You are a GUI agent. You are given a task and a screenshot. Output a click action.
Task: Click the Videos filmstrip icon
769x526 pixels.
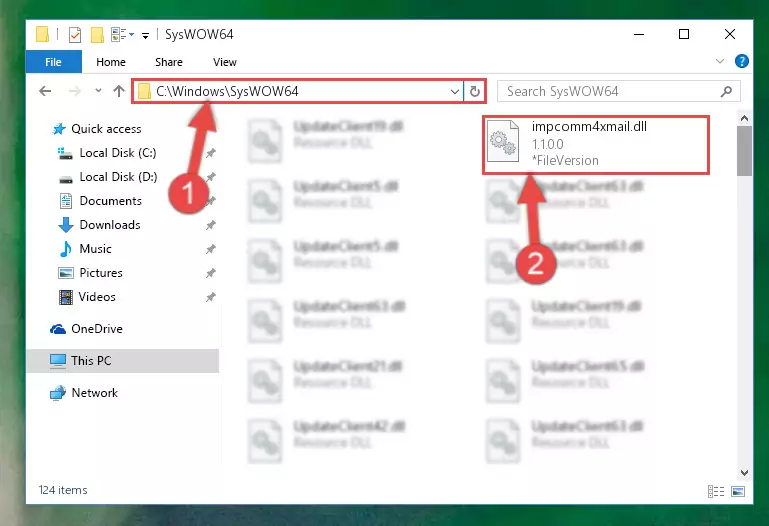coord(66,297)
